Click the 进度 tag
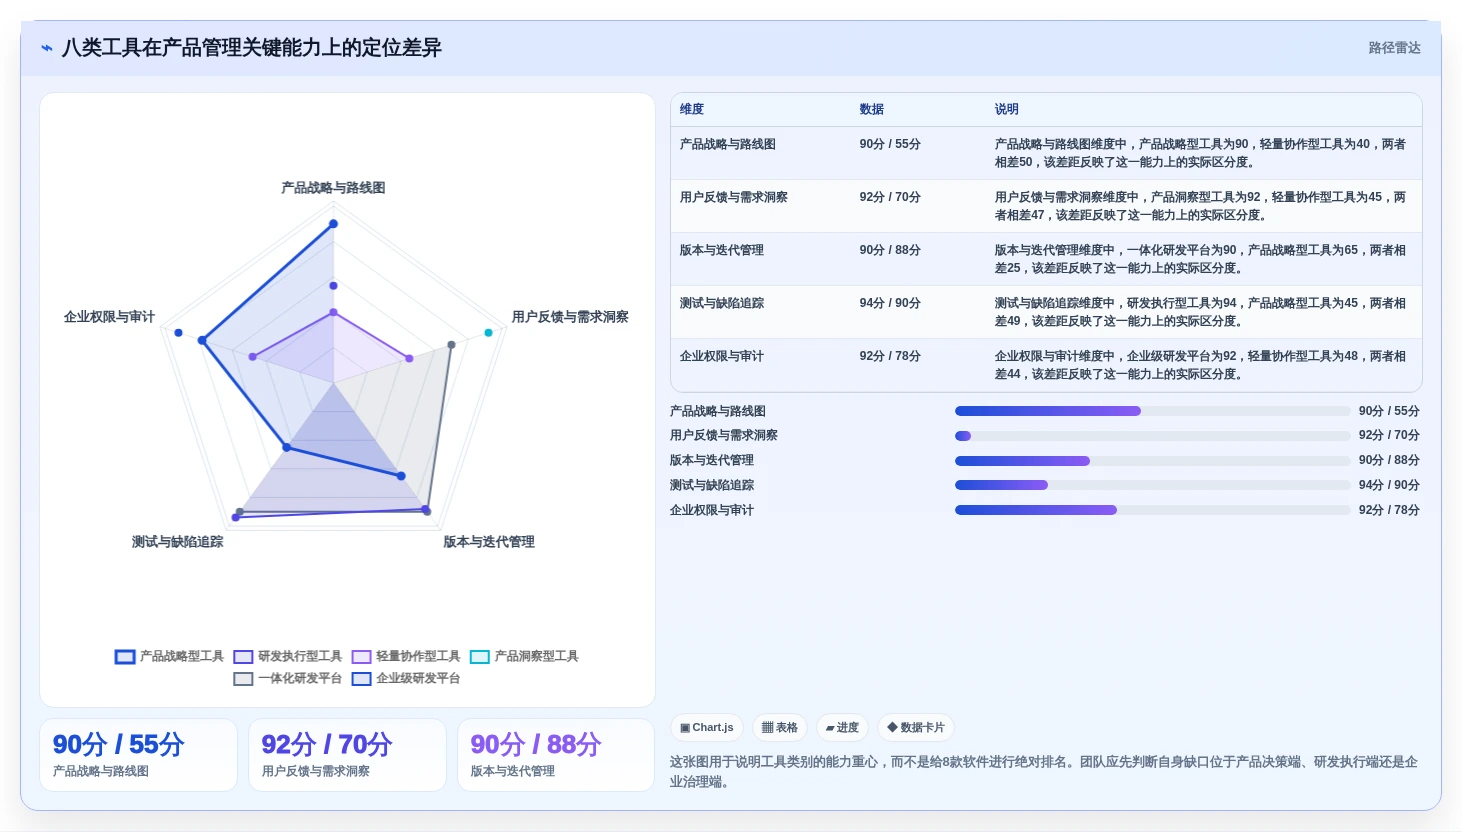 tap(842, 728)
